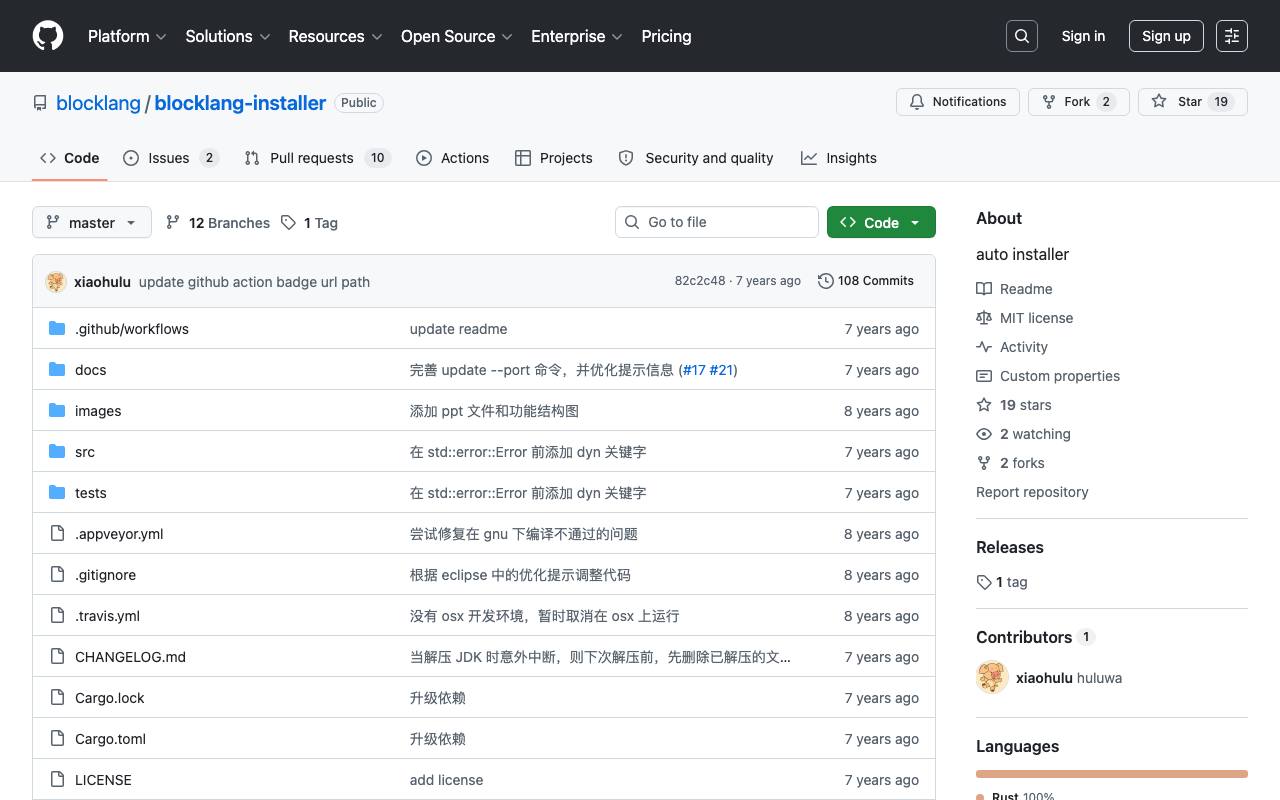Click the pulse icon beside Activity
The image size is (1280, 800).
pos(984,347)
